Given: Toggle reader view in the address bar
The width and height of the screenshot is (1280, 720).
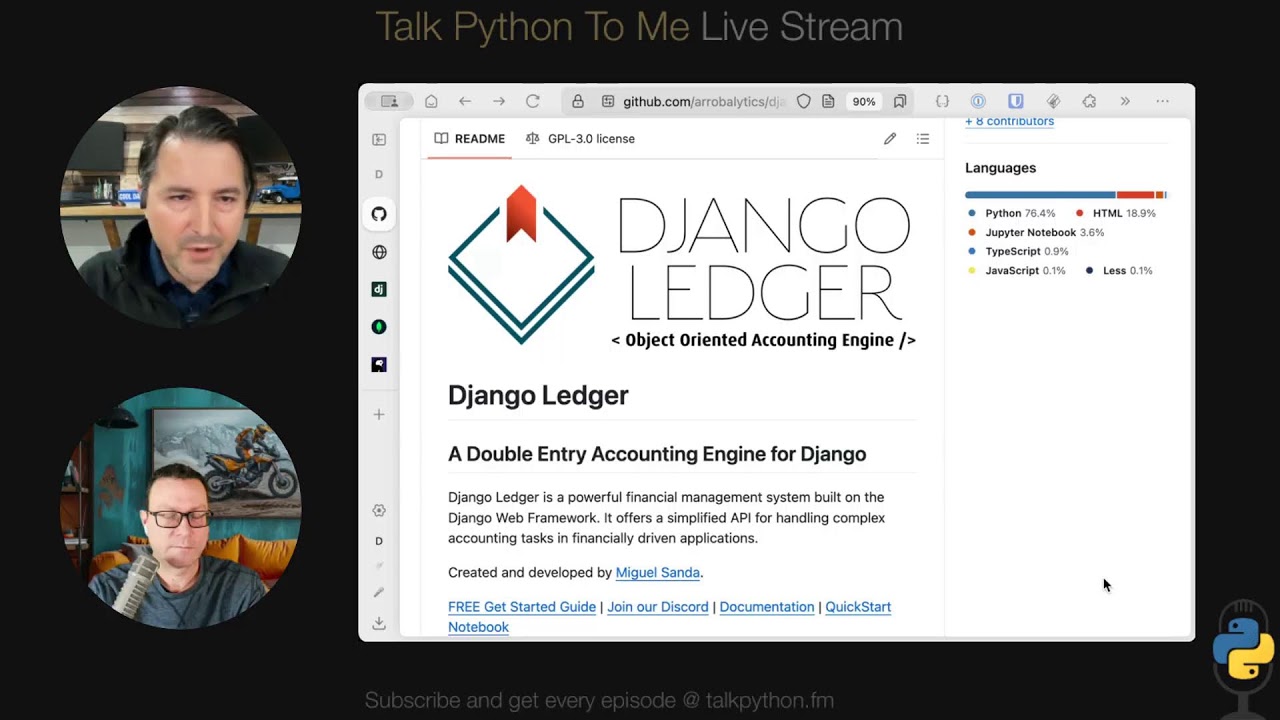Looking at the screenshot, I should pyautogui.click(x=828, y=101).
